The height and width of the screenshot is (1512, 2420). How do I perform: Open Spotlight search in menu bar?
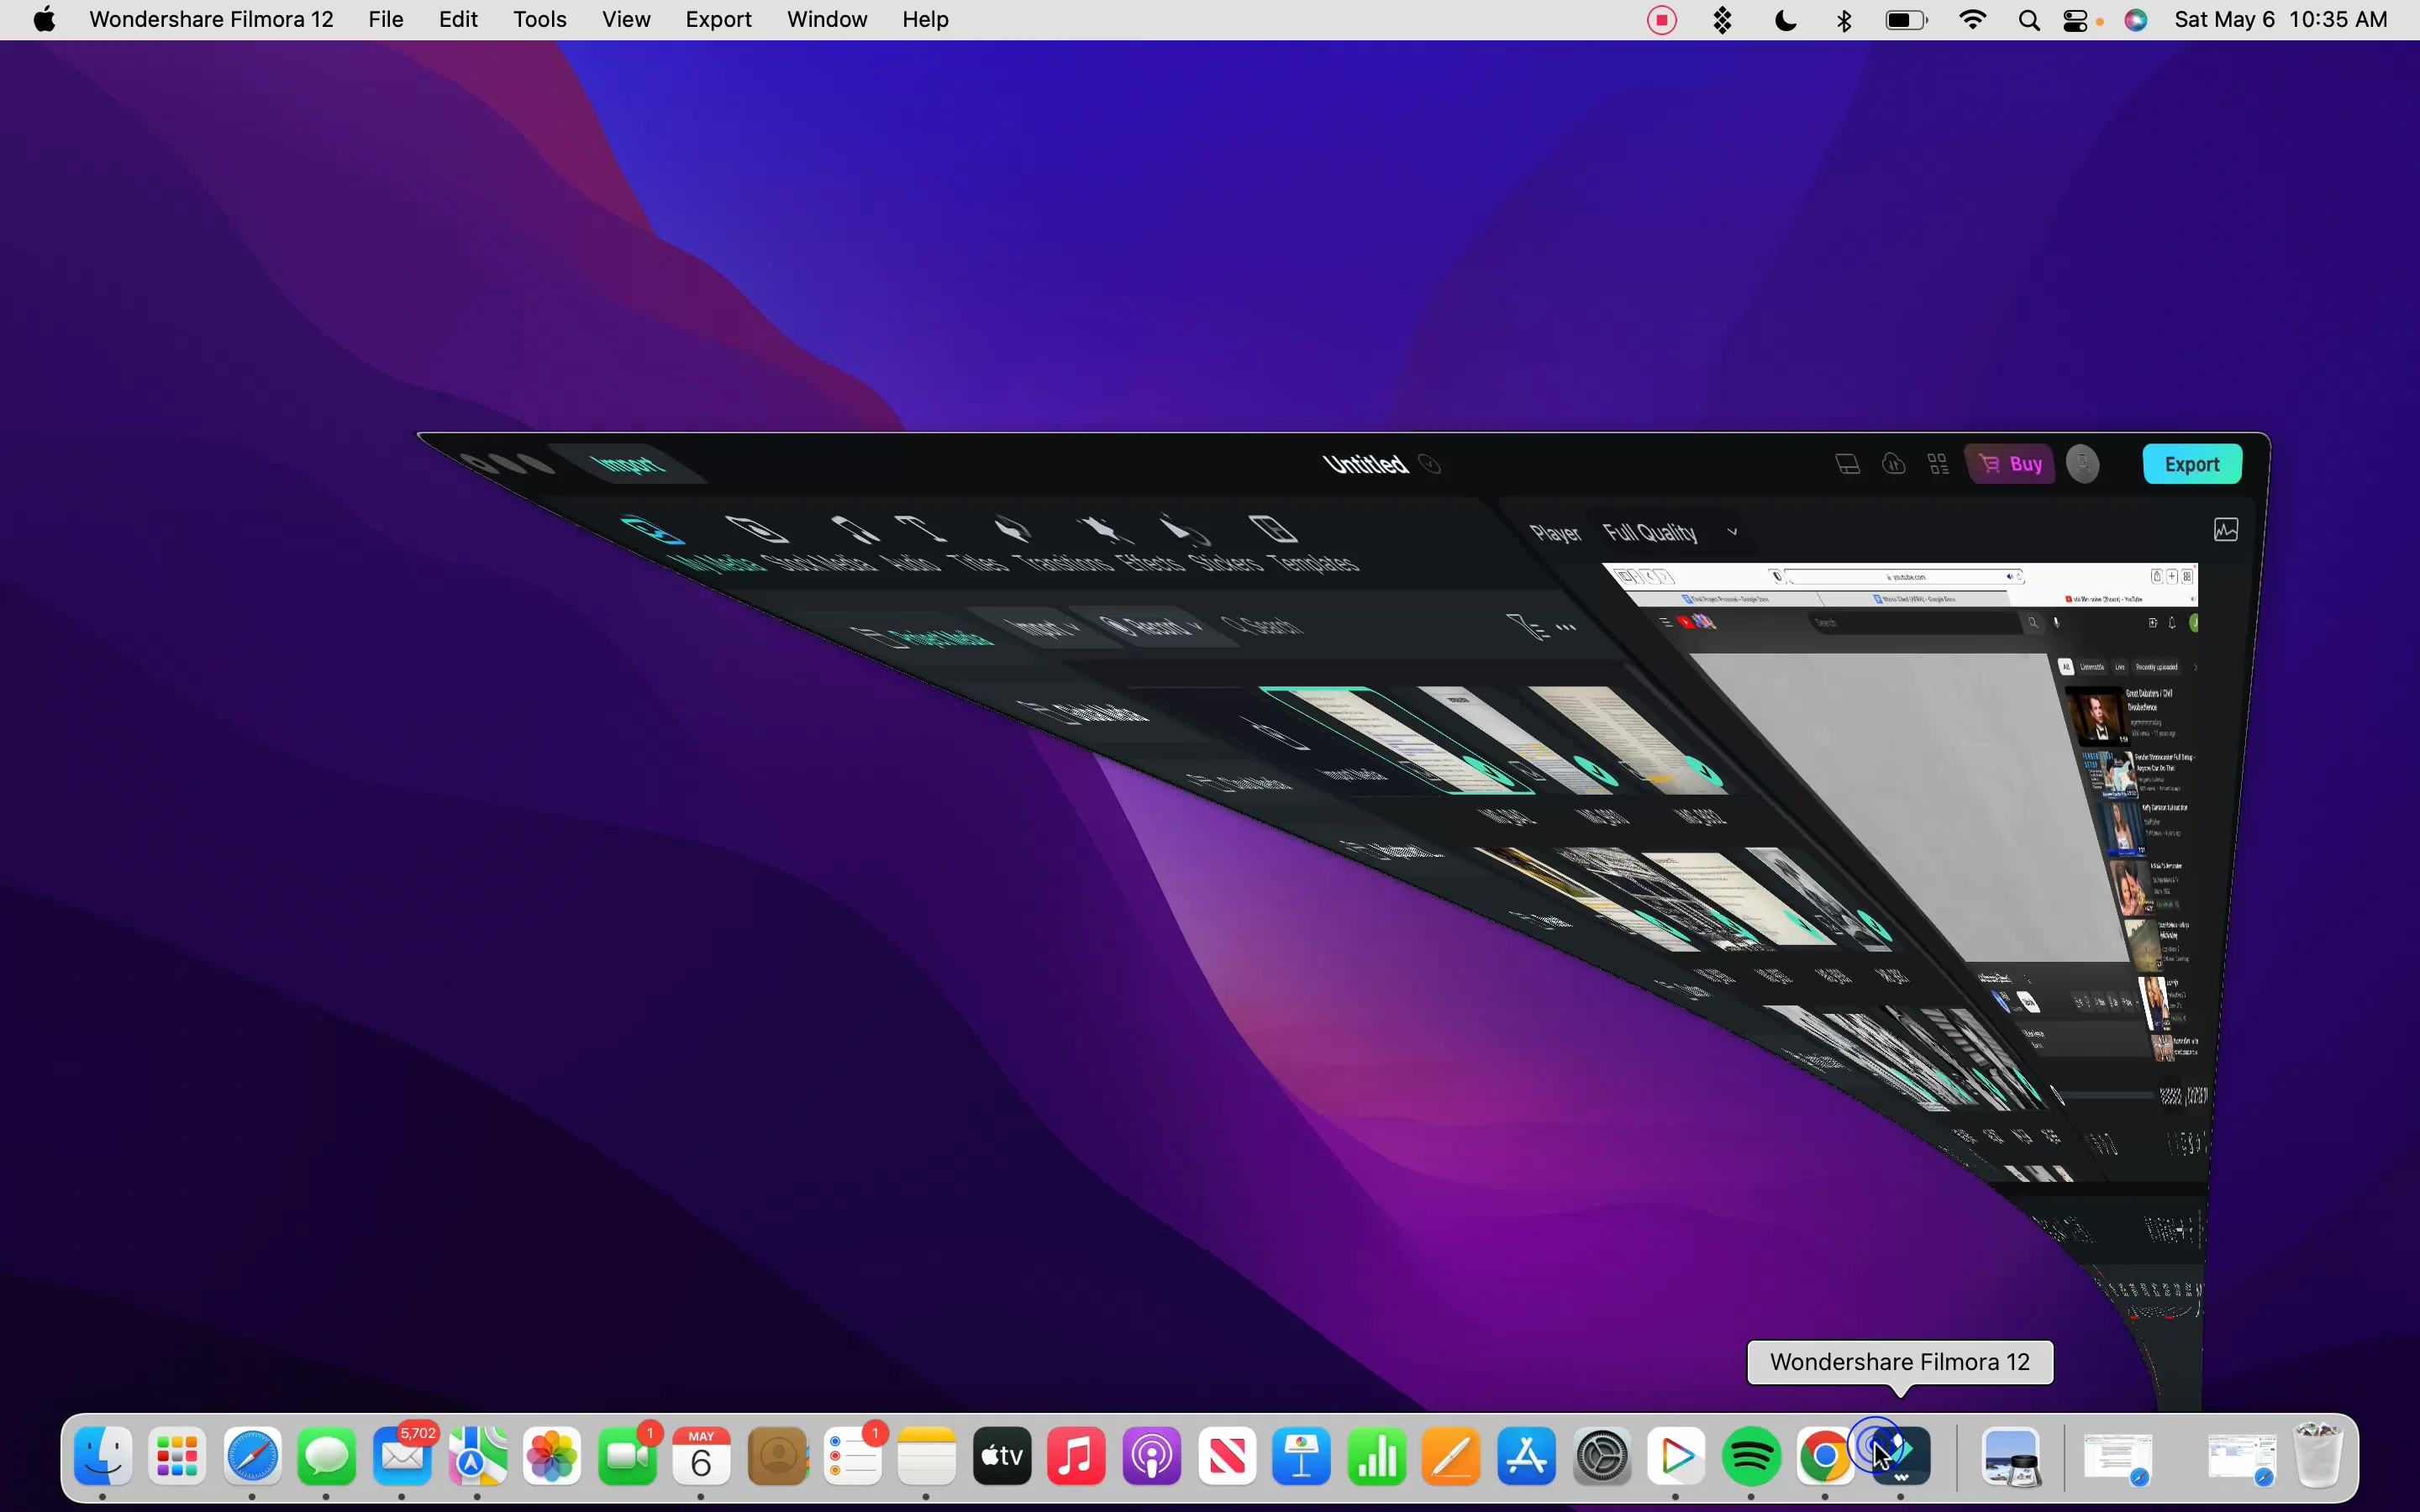tap(2029, 21)
